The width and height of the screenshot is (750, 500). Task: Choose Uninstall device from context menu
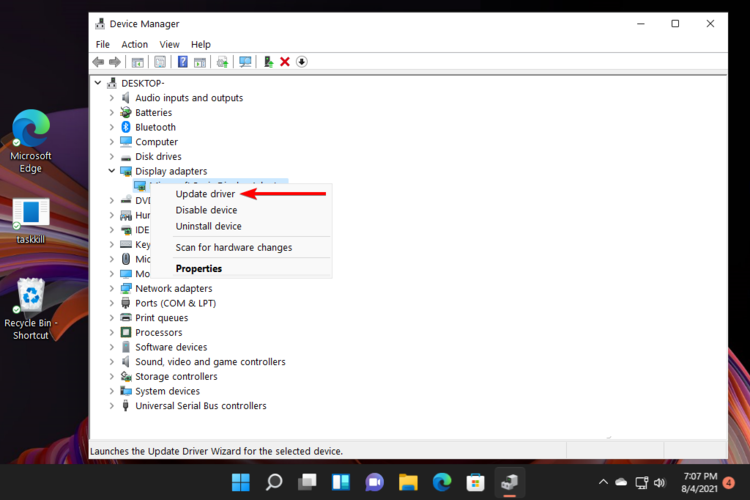(208, 226)
